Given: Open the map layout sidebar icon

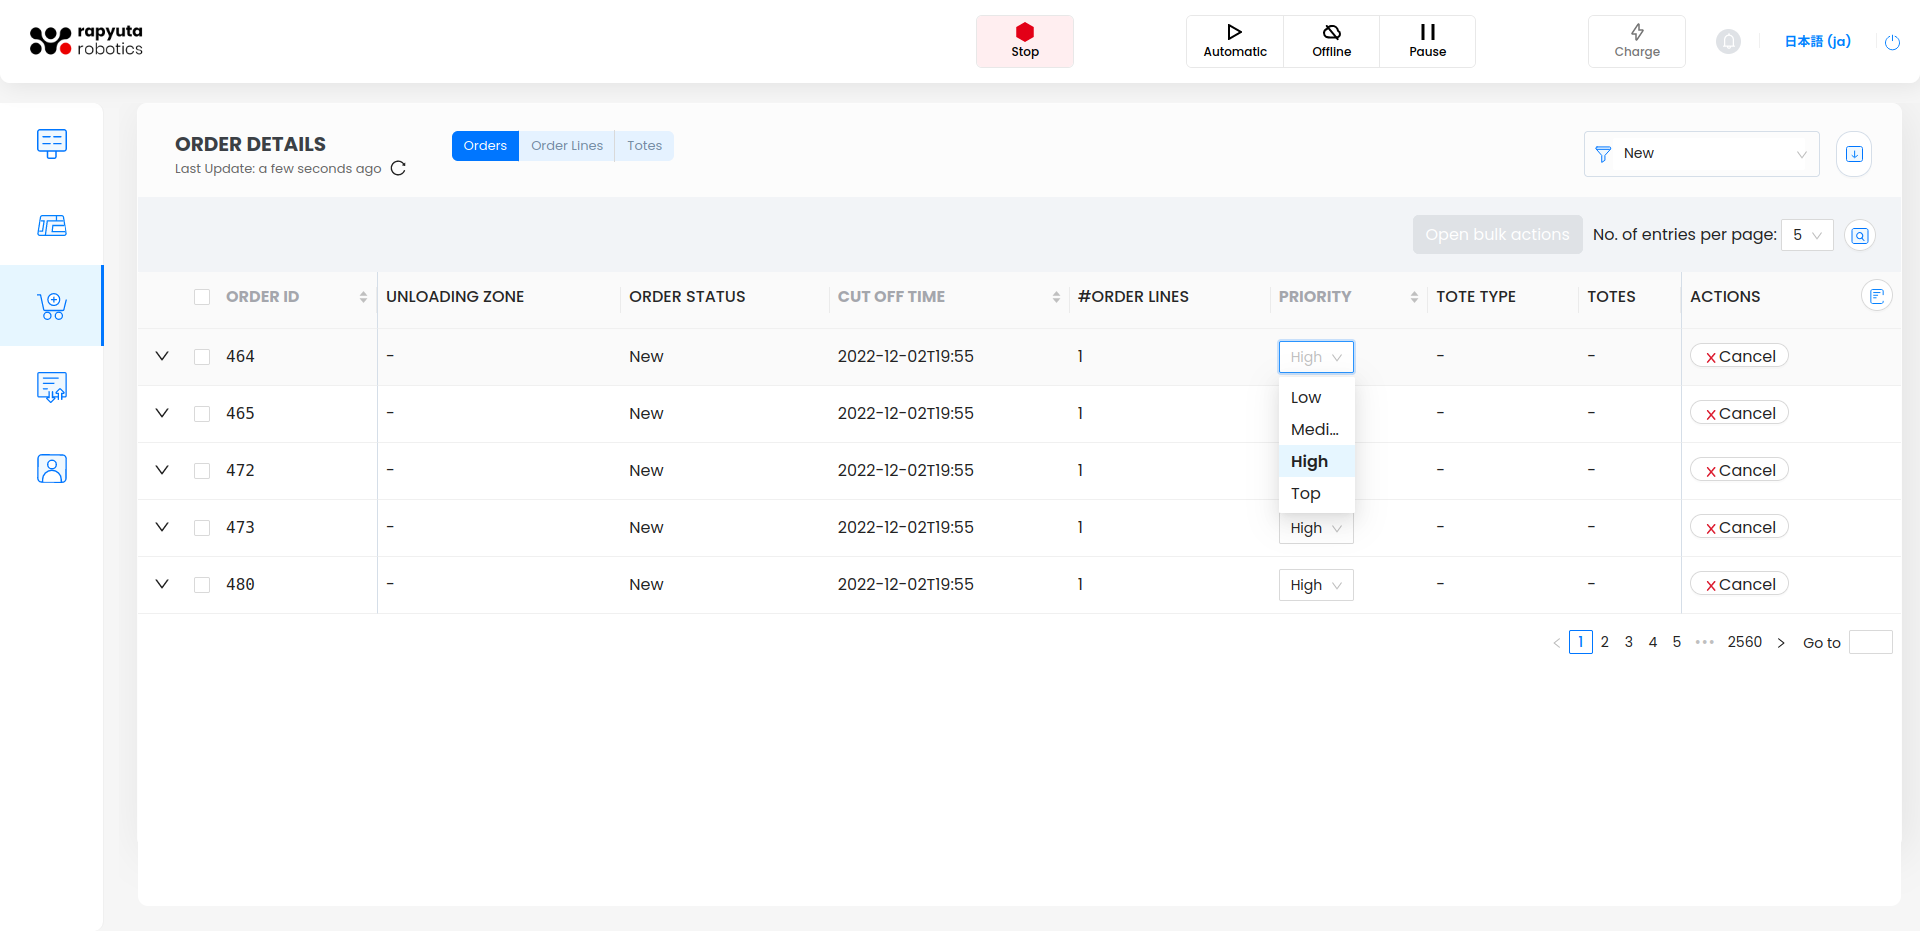Looking at the screenshot, I should 52,225.
